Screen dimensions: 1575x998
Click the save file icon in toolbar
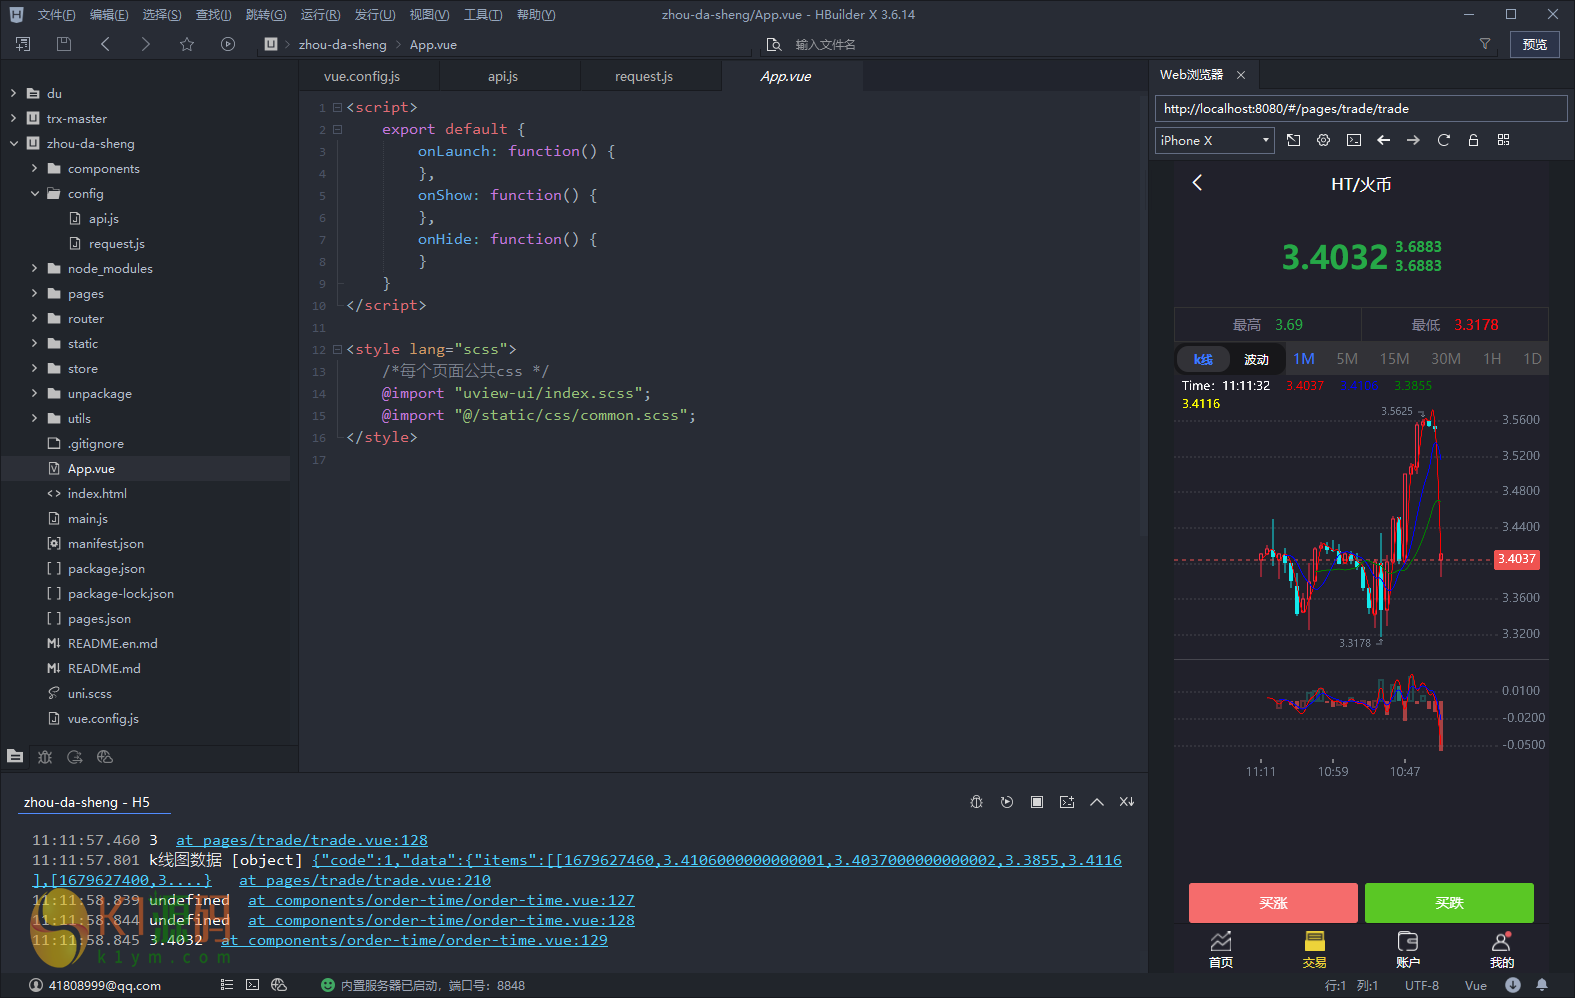(x=64, y=44)
